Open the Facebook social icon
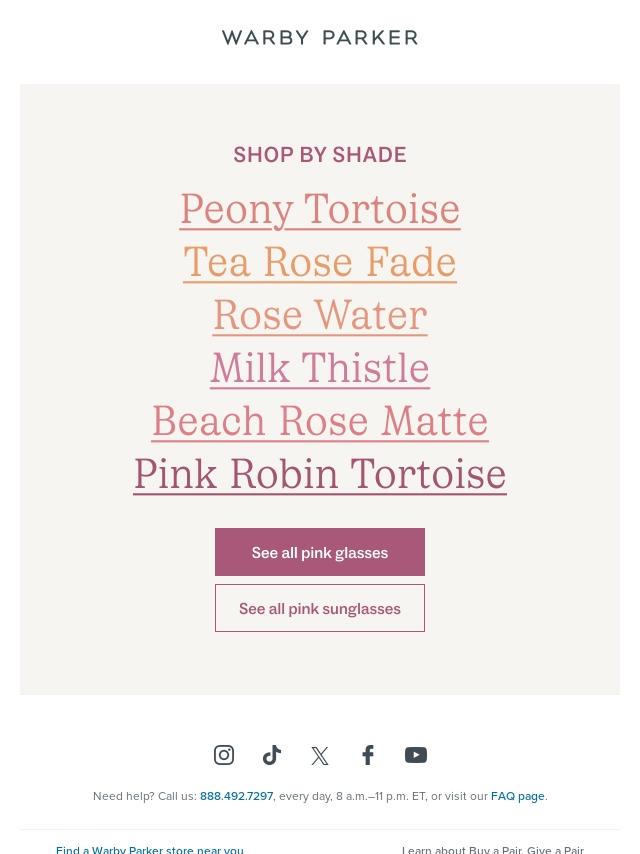640x854 pixels. [368, 755]
